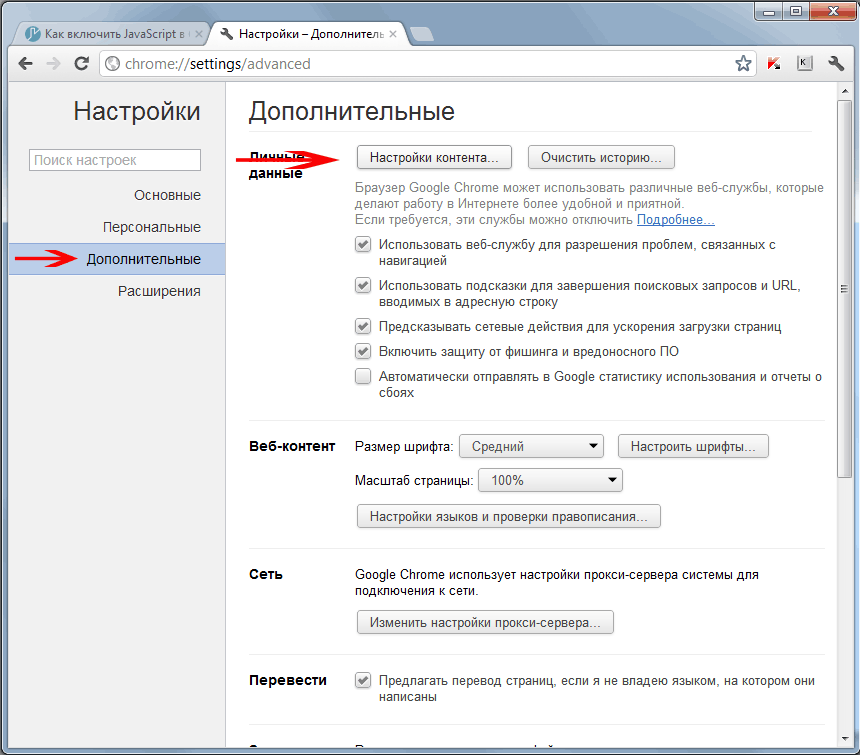Viewport: 860px width, 755px height.
Task: Minimize the Chrome window
Action: click(x=769, y=12)
